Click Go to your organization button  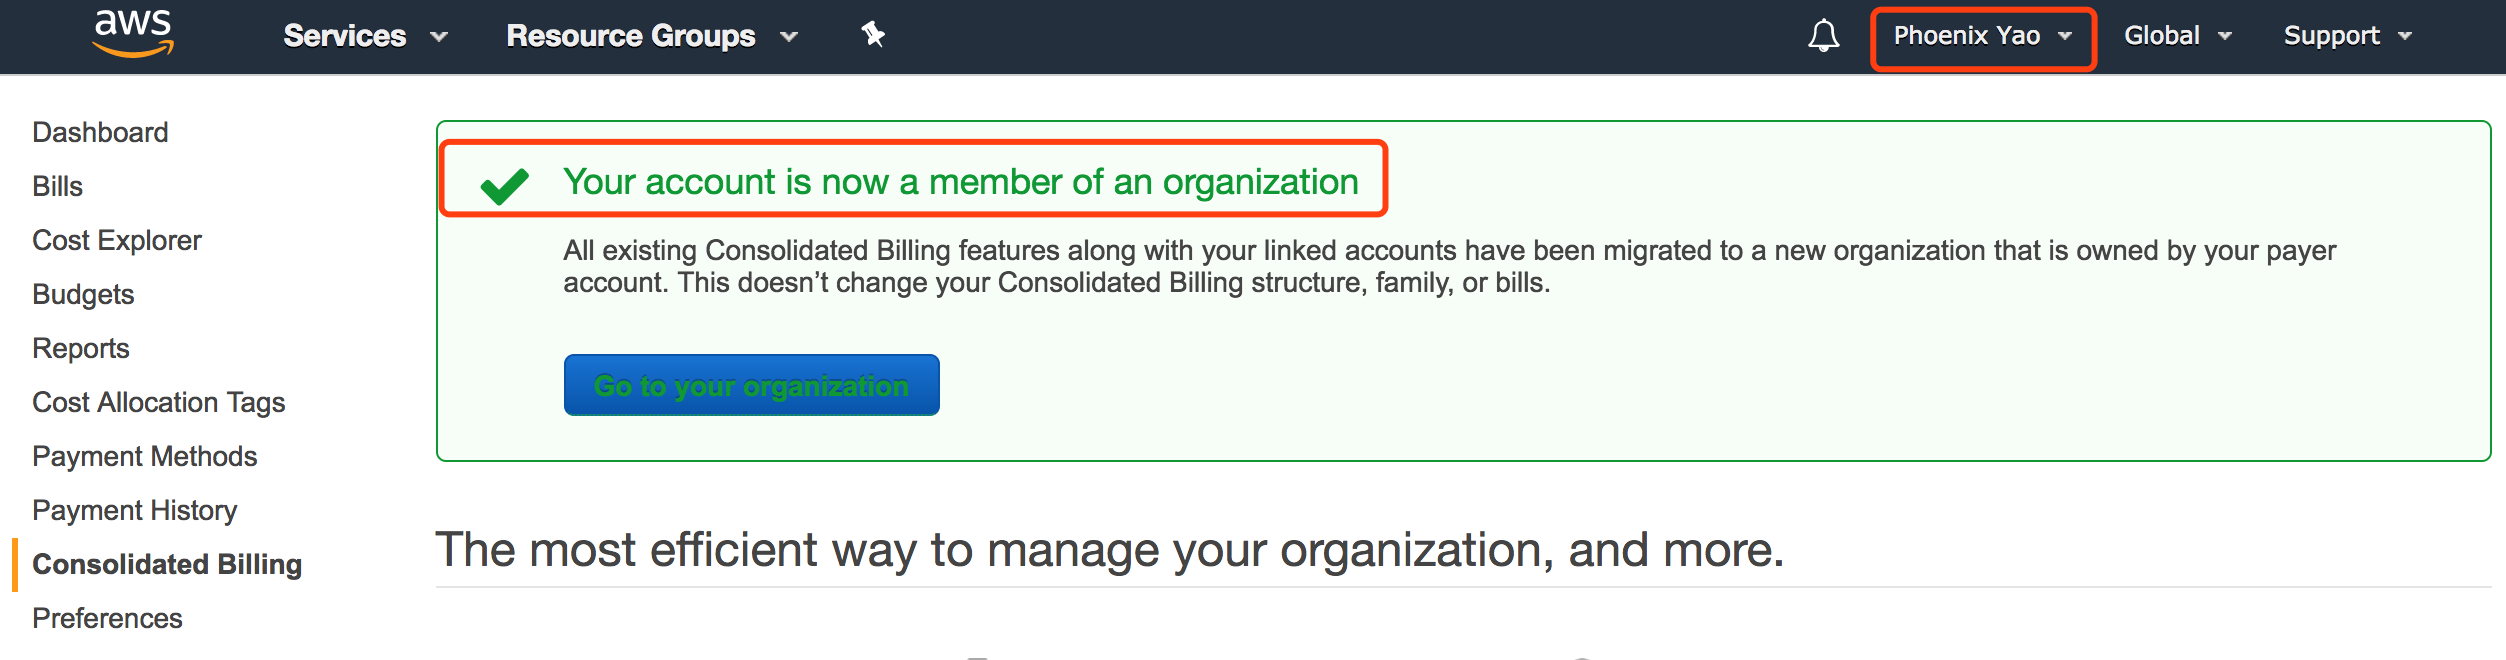pyautogui.click(x=751, y=385)
